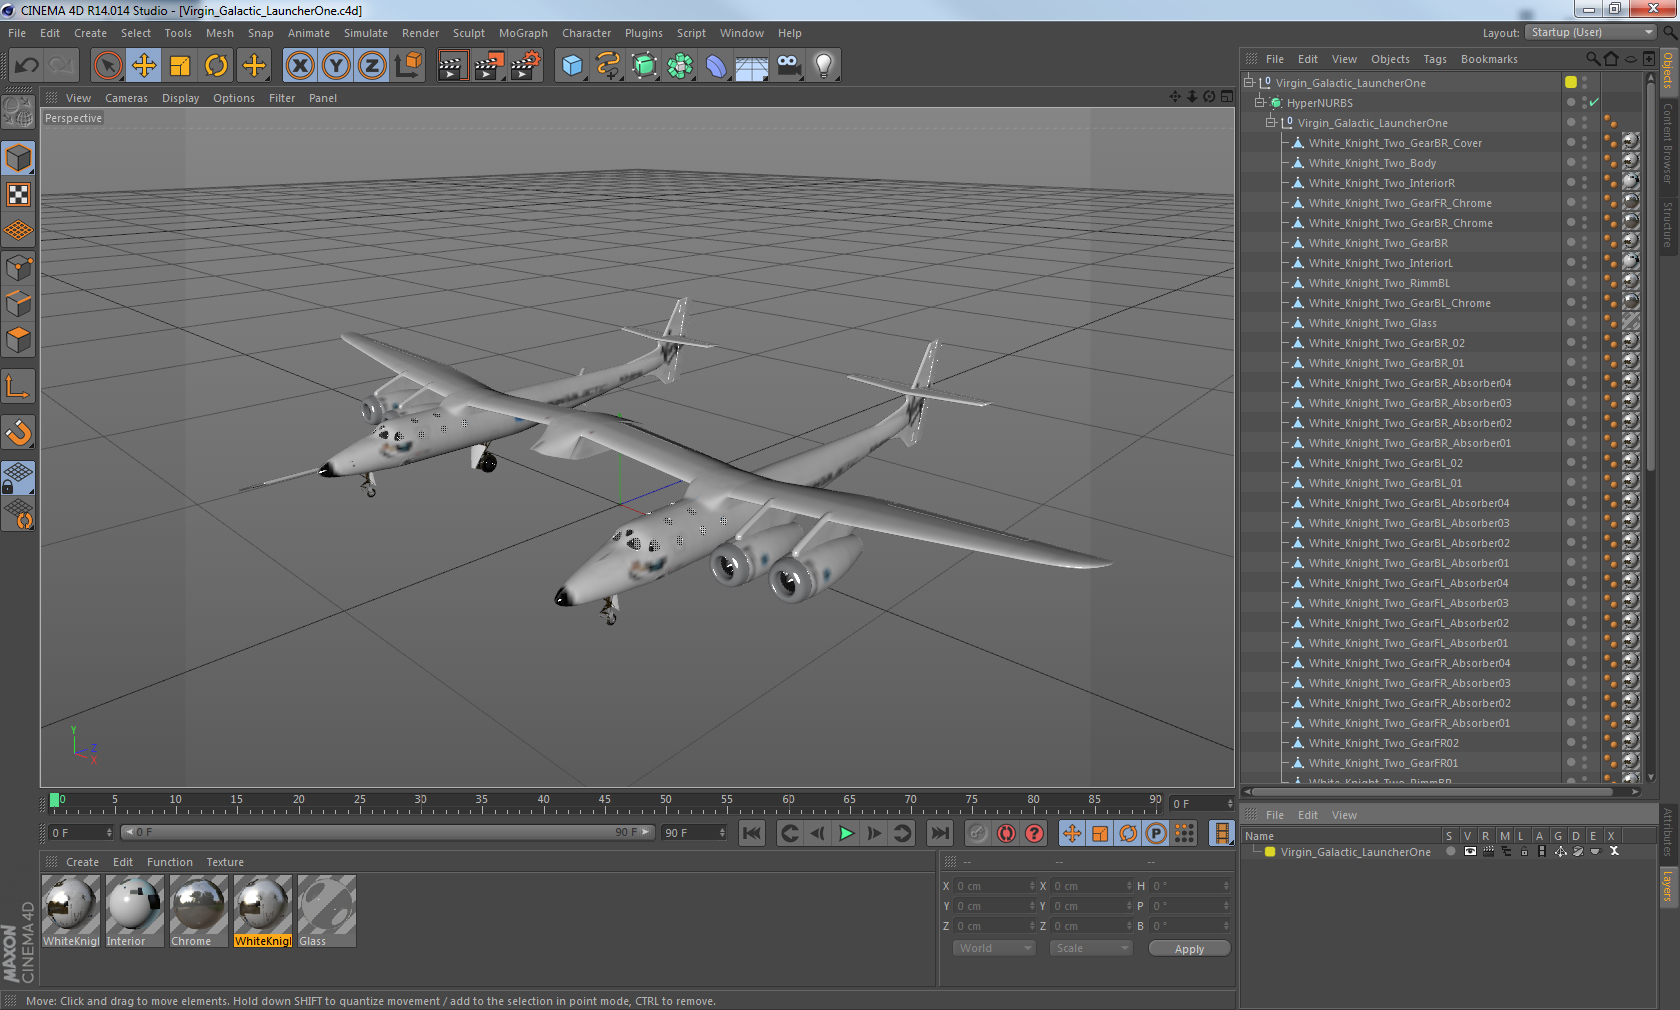Click the X position input field
1680x1010 pixels.
[x=995, y=886]
